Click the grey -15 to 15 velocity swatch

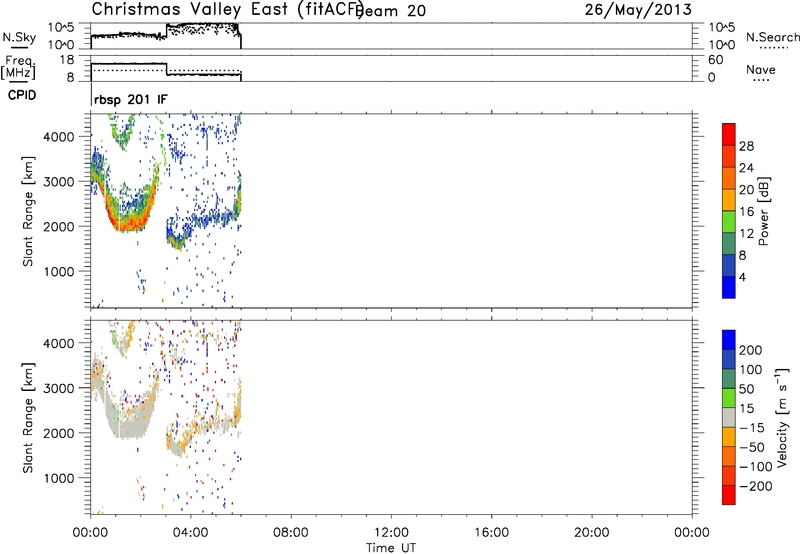[x=729, y=417]
